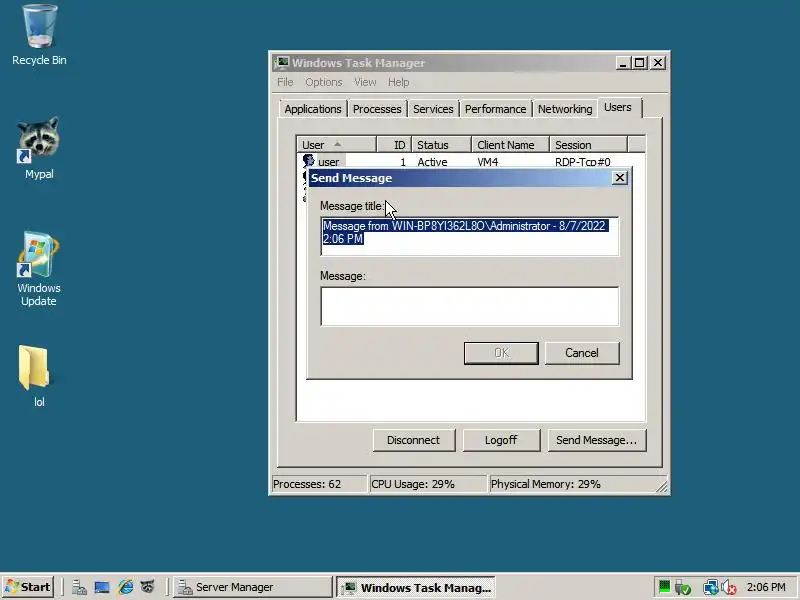
Task: Minimize the Windows Task Manager window
Action: (x=622, y=63)
